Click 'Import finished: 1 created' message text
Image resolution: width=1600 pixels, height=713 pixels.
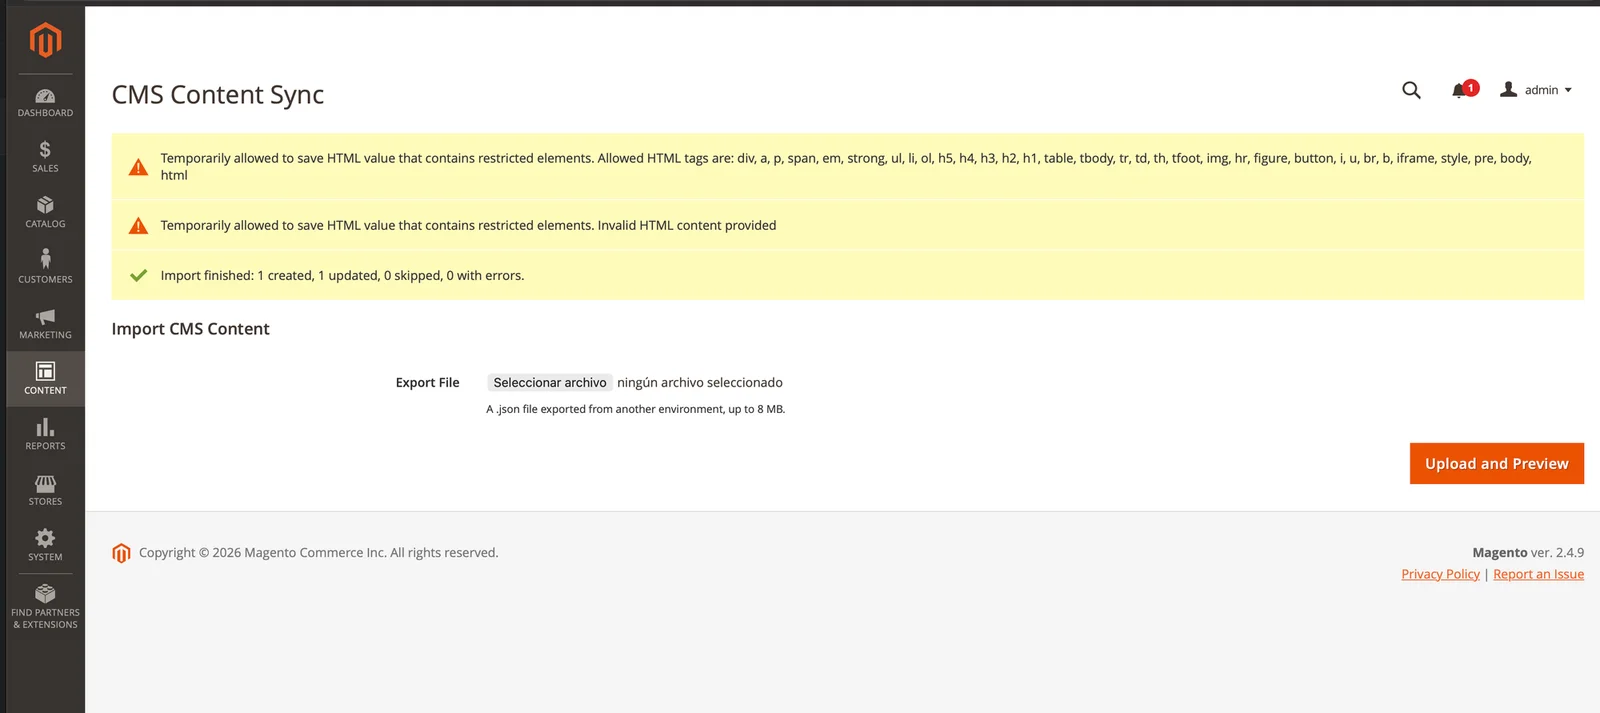(x=342, y=276)
